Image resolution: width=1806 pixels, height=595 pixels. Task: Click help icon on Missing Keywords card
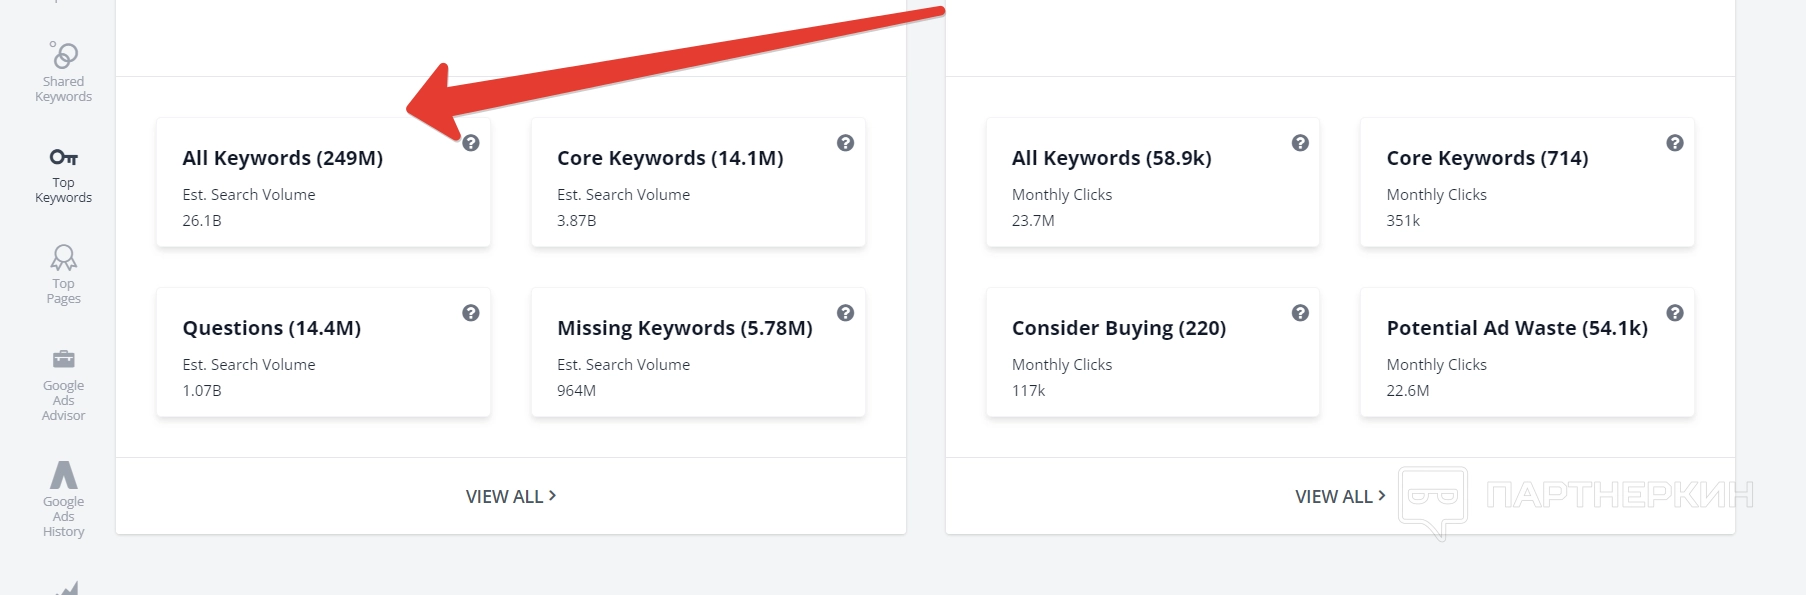(x=845, y=313)
